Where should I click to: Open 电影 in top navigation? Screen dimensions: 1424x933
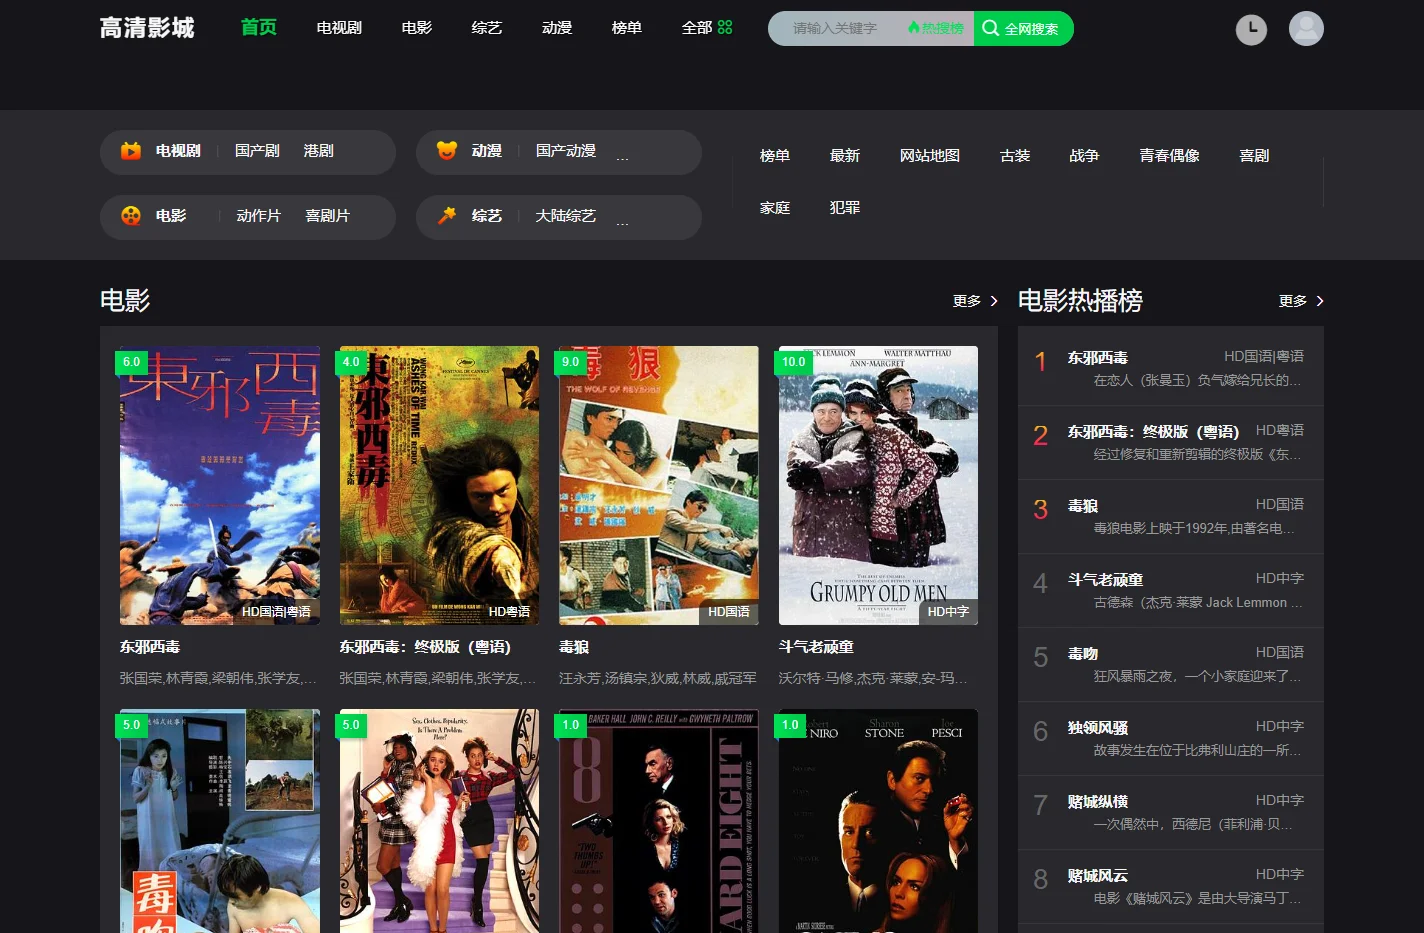tap(417, 28)
